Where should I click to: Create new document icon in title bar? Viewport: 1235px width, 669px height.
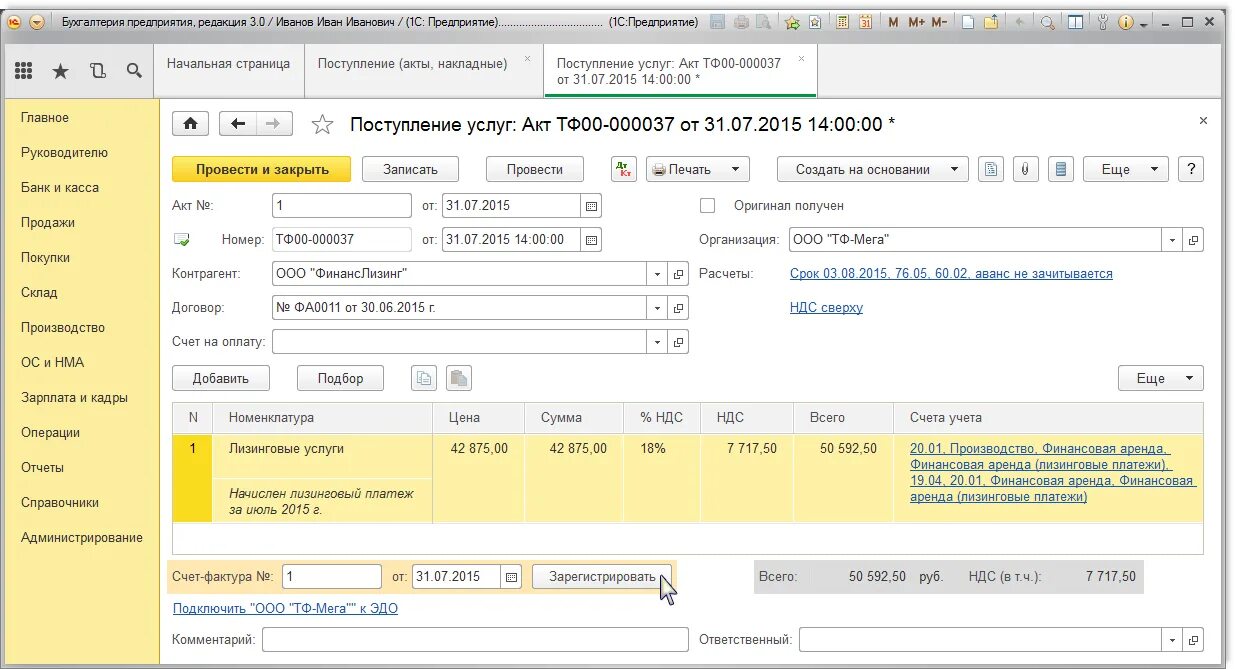pos(968,21)
